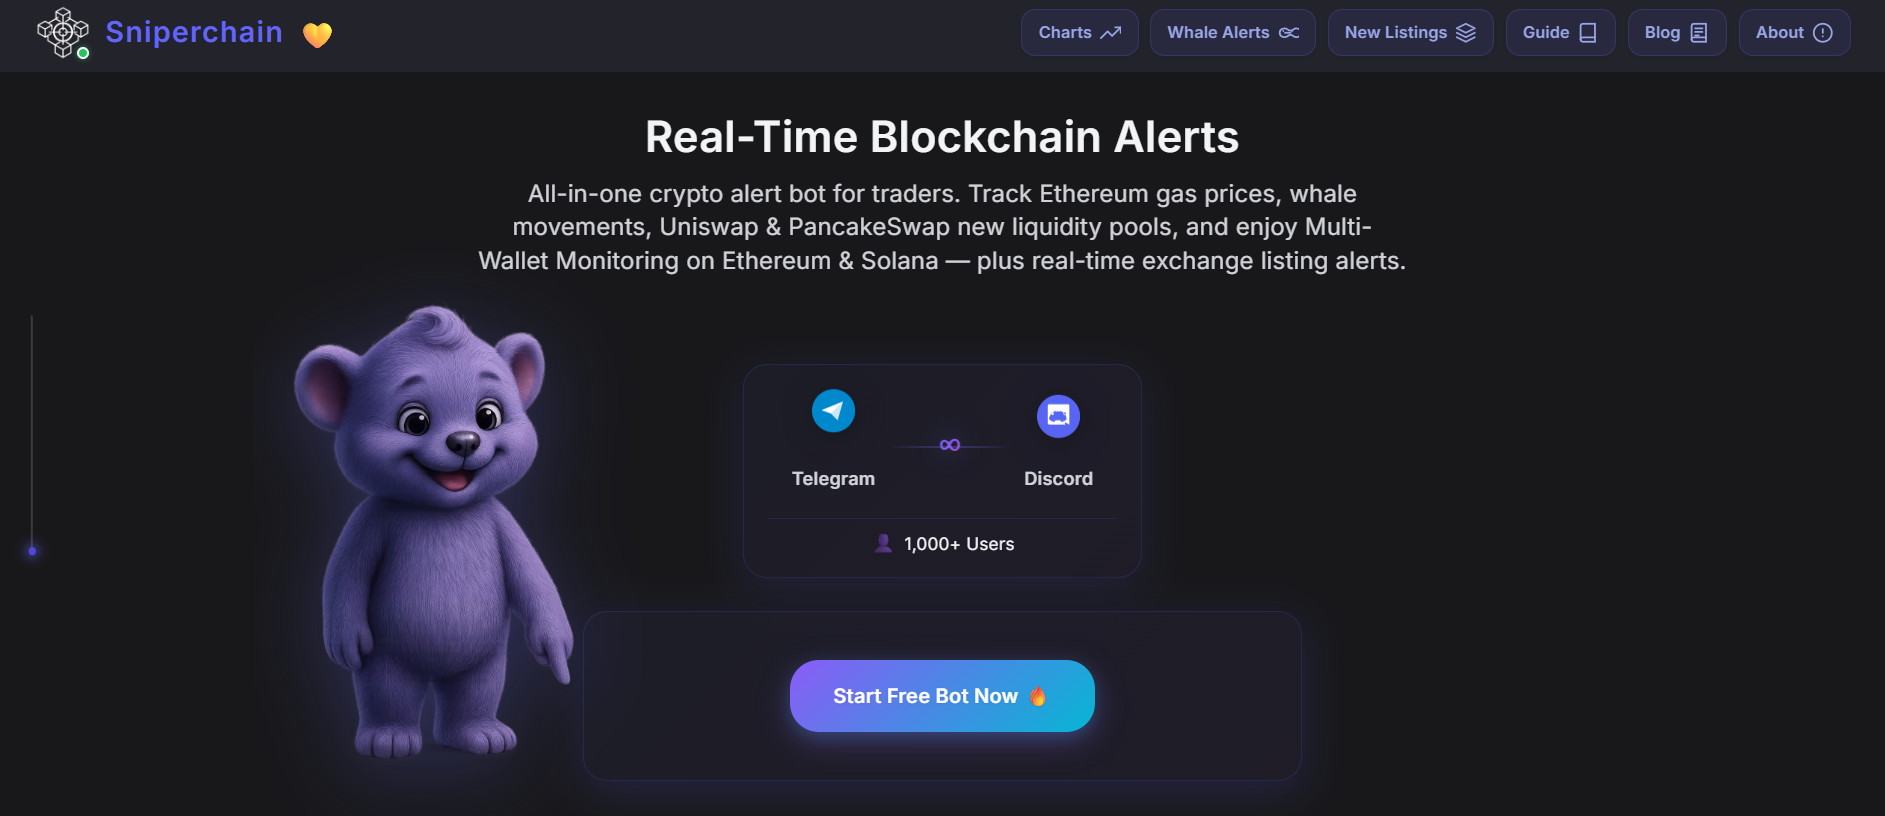Click the user icon next to 1,000+ Users

tap(883, 543)
